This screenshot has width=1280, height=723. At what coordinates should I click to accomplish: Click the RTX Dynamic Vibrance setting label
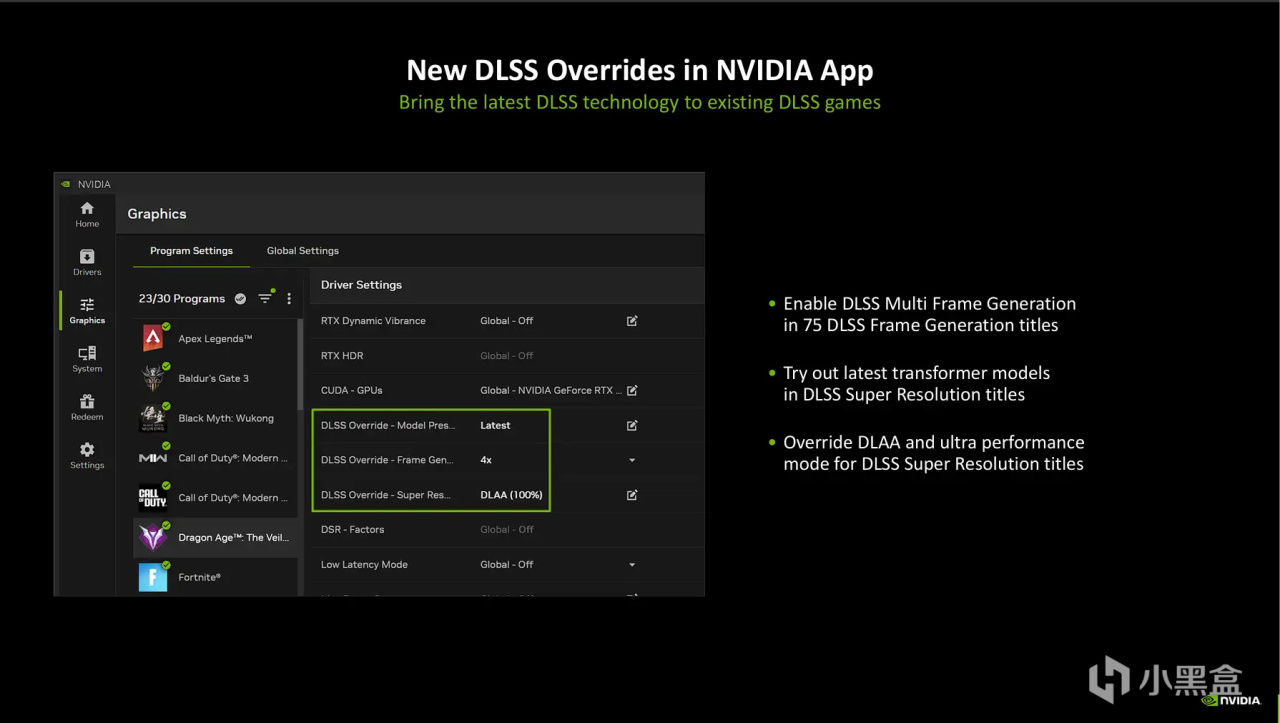(x=373, y=321)
